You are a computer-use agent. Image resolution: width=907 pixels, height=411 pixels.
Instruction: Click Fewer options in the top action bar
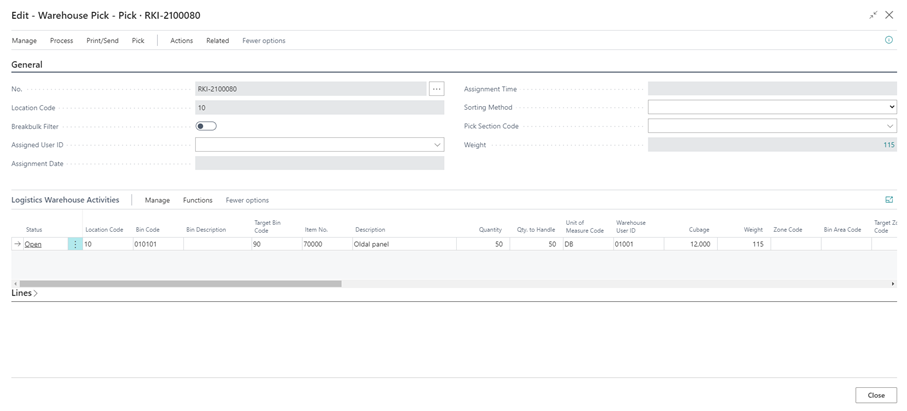pyautogui.click(x=263, y=41)
